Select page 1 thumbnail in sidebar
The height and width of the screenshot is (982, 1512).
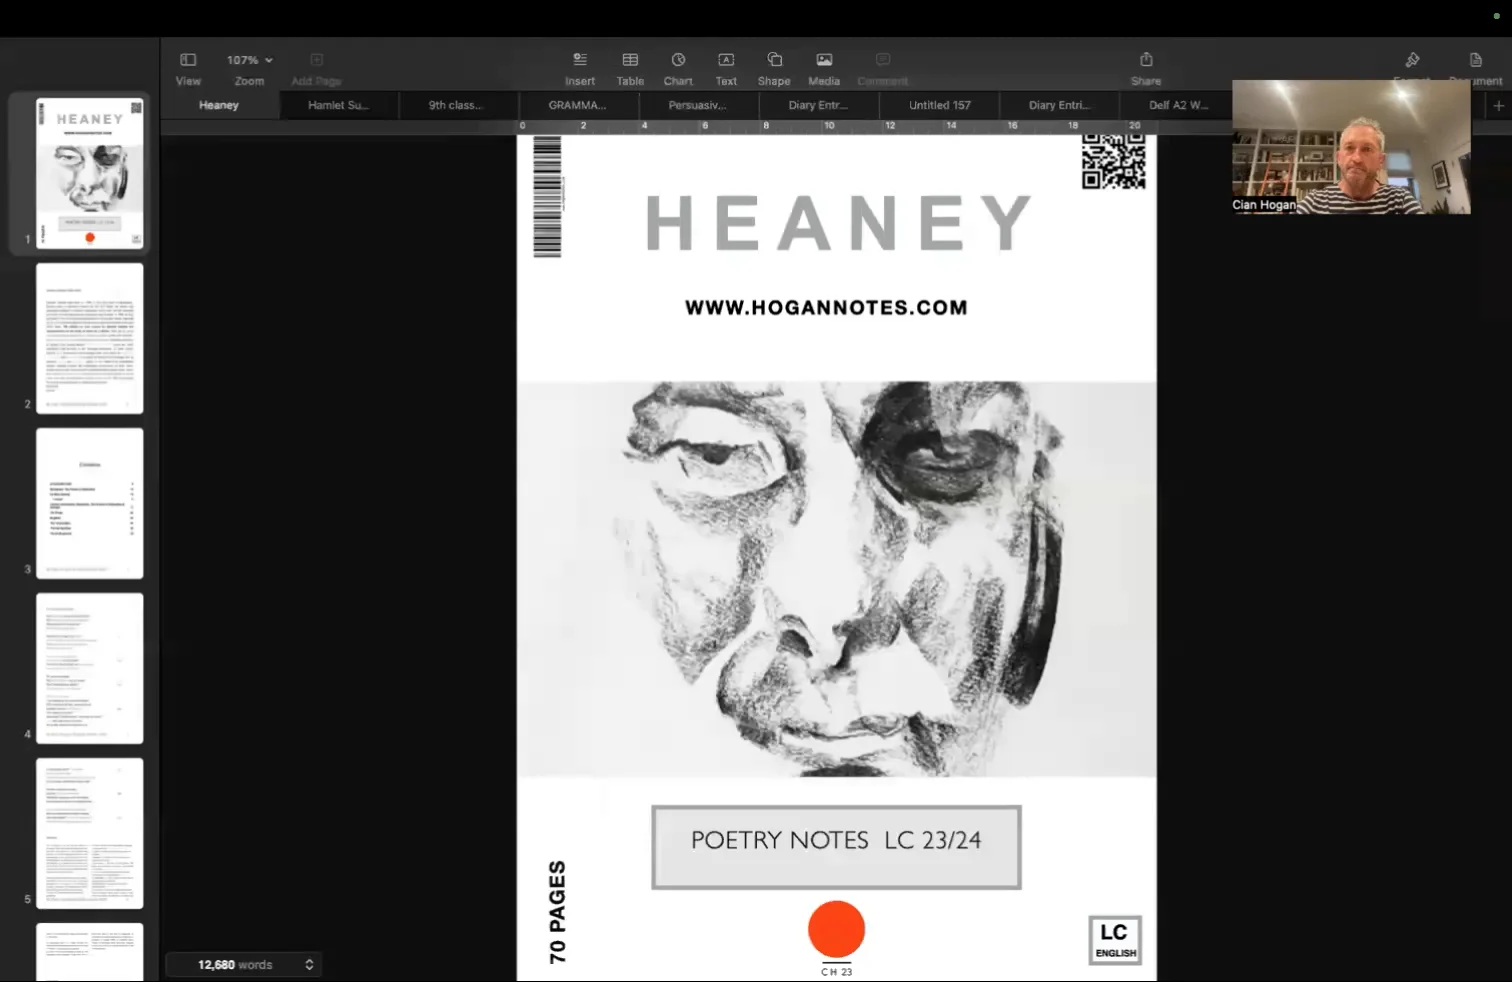[90, 173]
